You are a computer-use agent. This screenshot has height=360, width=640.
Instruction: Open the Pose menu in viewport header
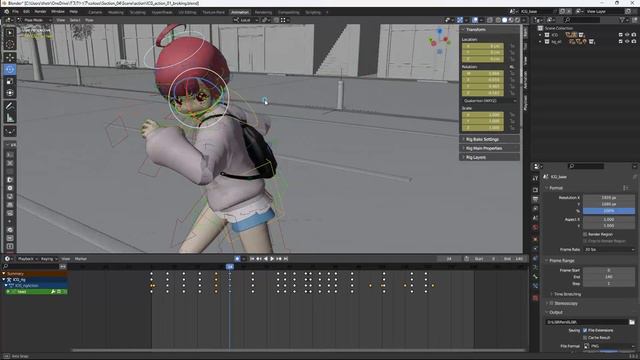[89, 20]
